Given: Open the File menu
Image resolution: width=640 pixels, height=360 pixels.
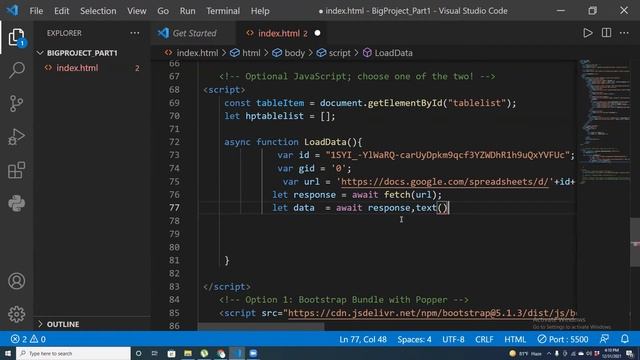Looking at the screenshot, I should [36, 11].
